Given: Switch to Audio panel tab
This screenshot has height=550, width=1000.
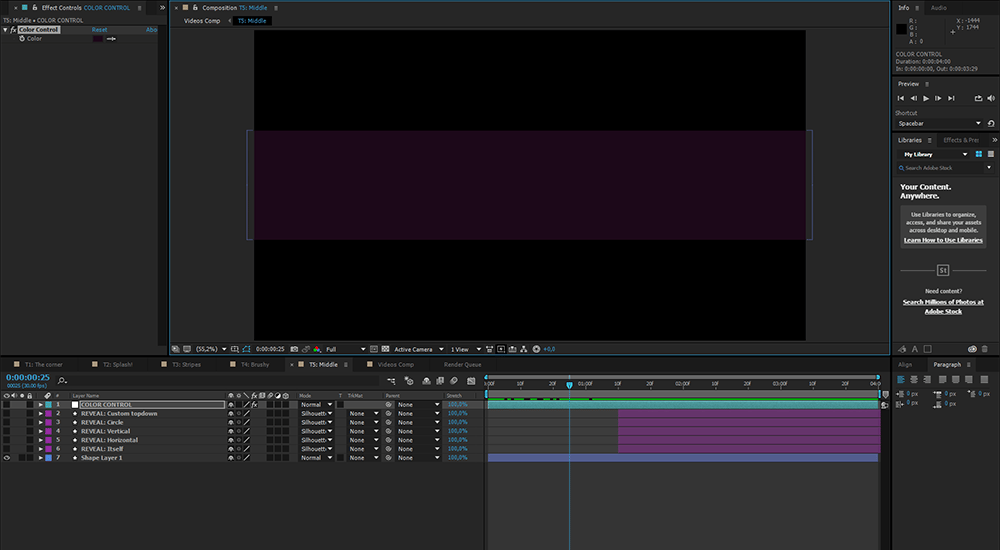Looking at the screenshot, I should pos(938,8).
